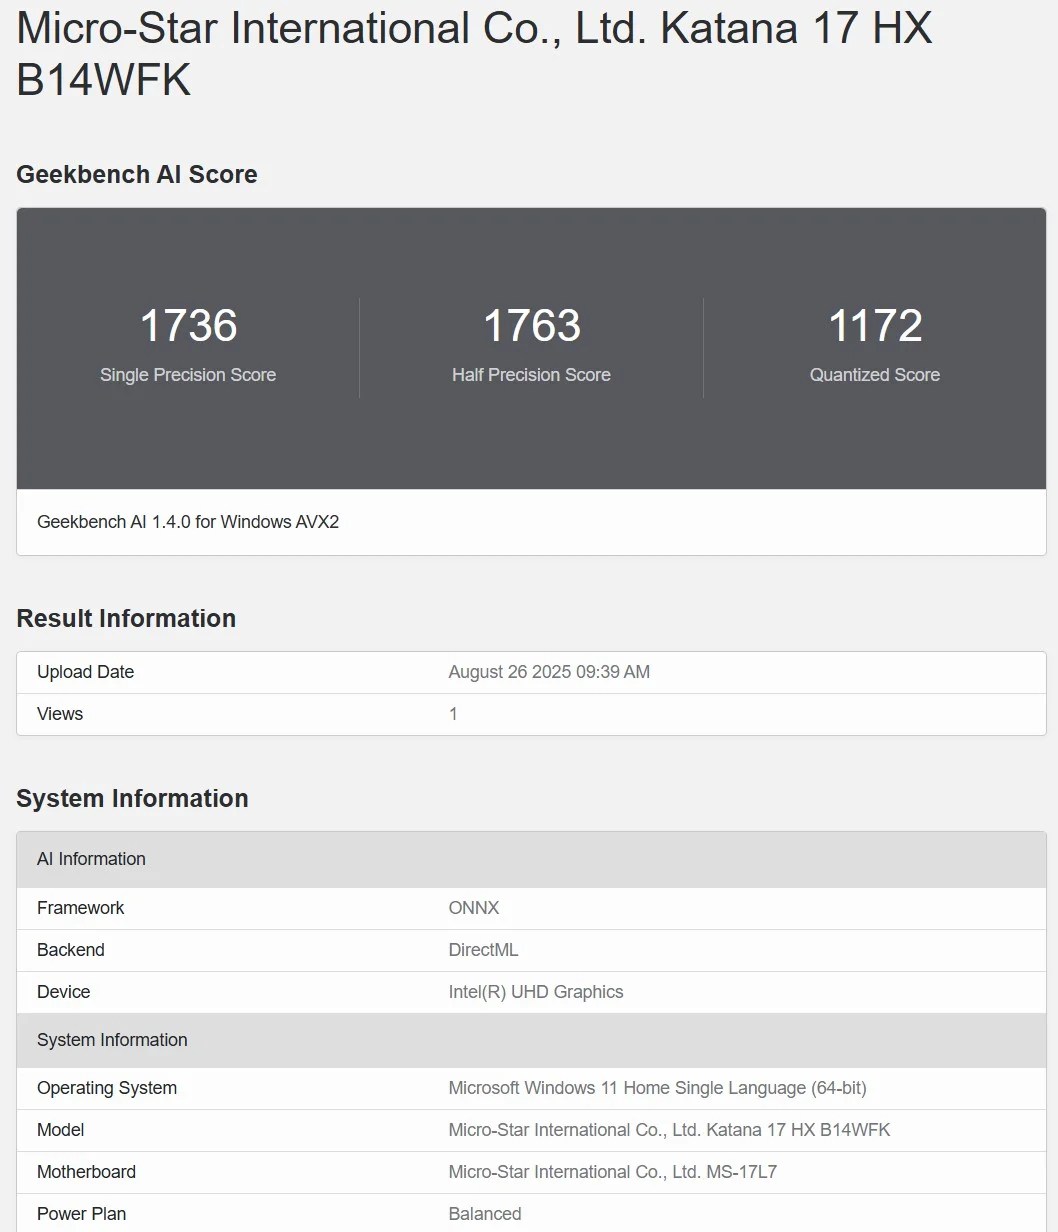Select the DirectML backend value
Viewport: 1058px width, 1232px height.
pos(484,950)
